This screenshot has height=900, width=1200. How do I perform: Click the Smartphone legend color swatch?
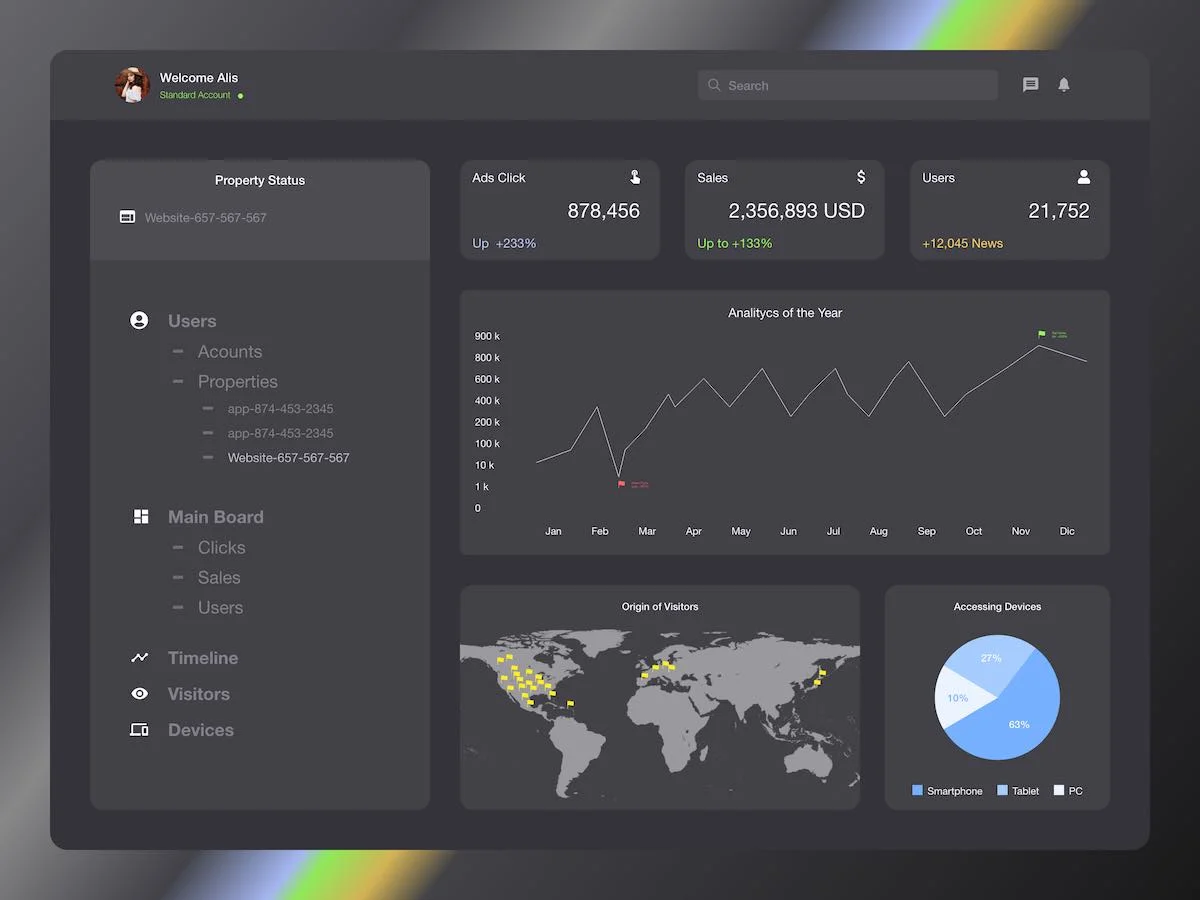point(917,791)
